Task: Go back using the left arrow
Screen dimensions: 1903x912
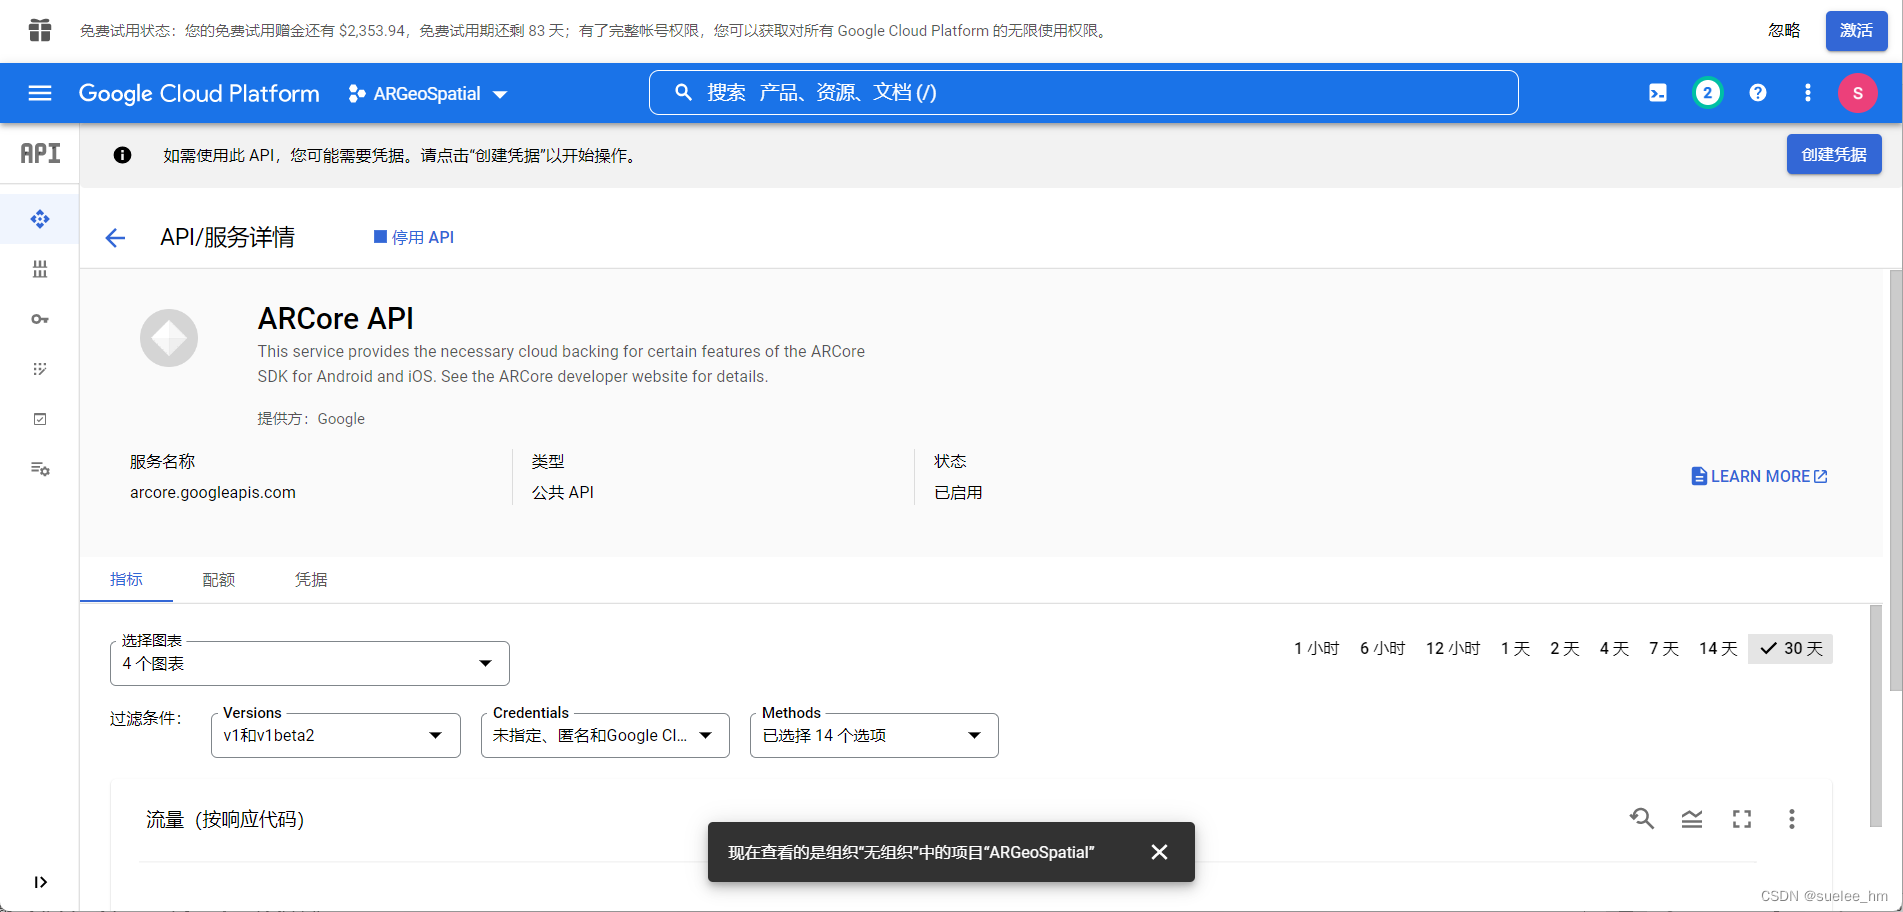Action: click(115, 237)
